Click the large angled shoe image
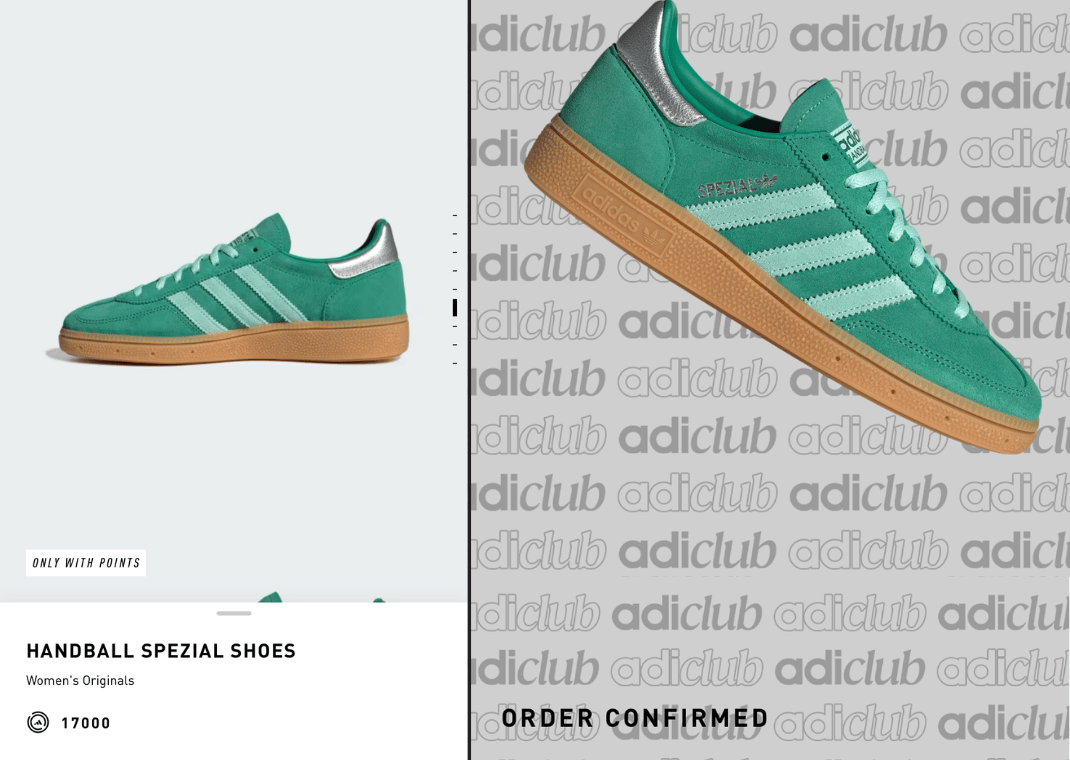The image size is (1070, 760). (785, 225)
